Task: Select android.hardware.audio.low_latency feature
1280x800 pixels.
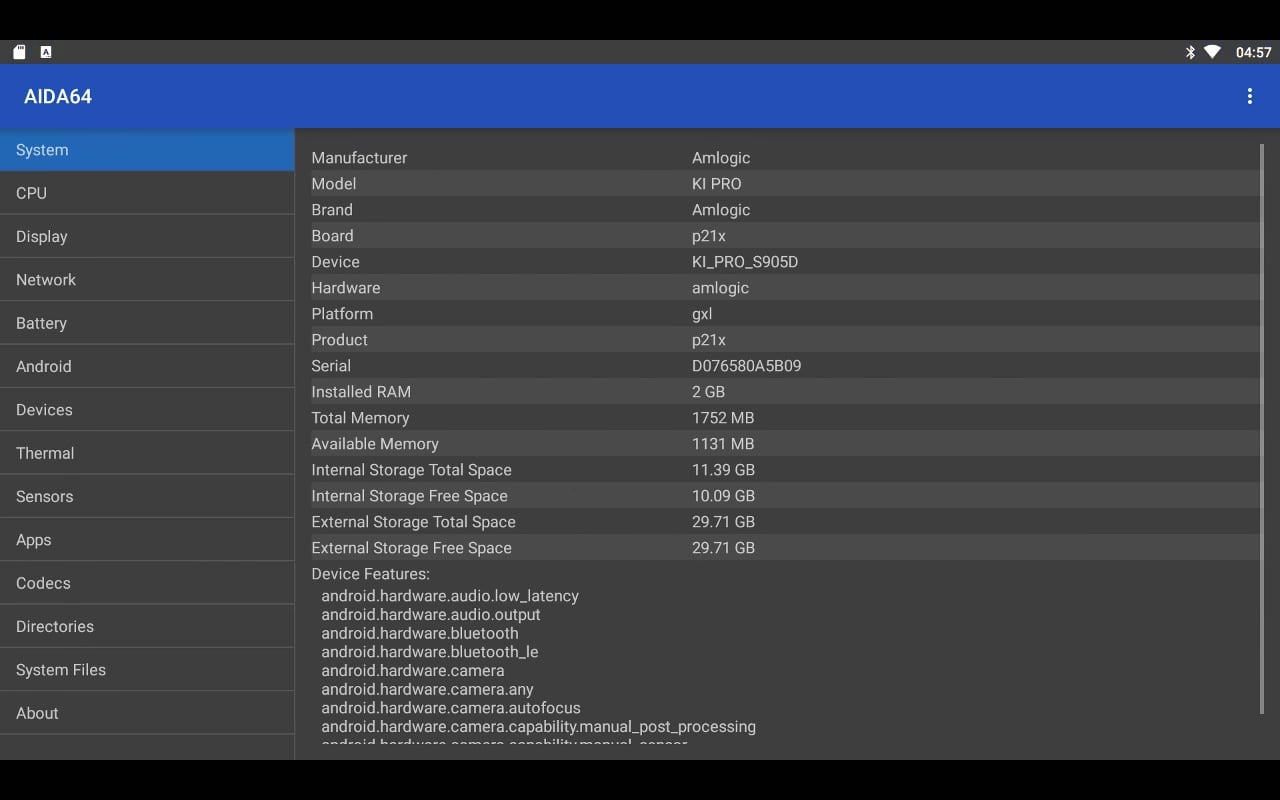Action: coord(450,596)
